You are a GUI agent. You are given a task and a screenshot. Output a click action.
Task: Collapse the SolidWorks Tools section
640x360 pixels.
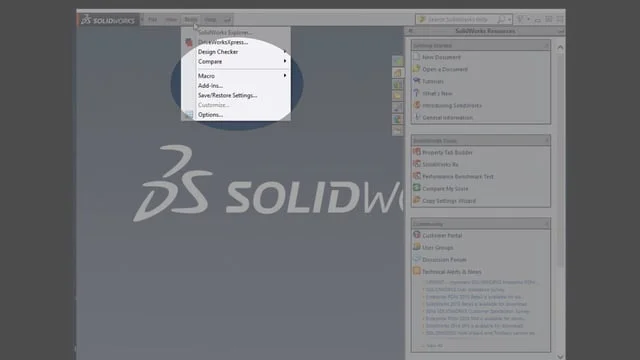(x=546, y=140)
